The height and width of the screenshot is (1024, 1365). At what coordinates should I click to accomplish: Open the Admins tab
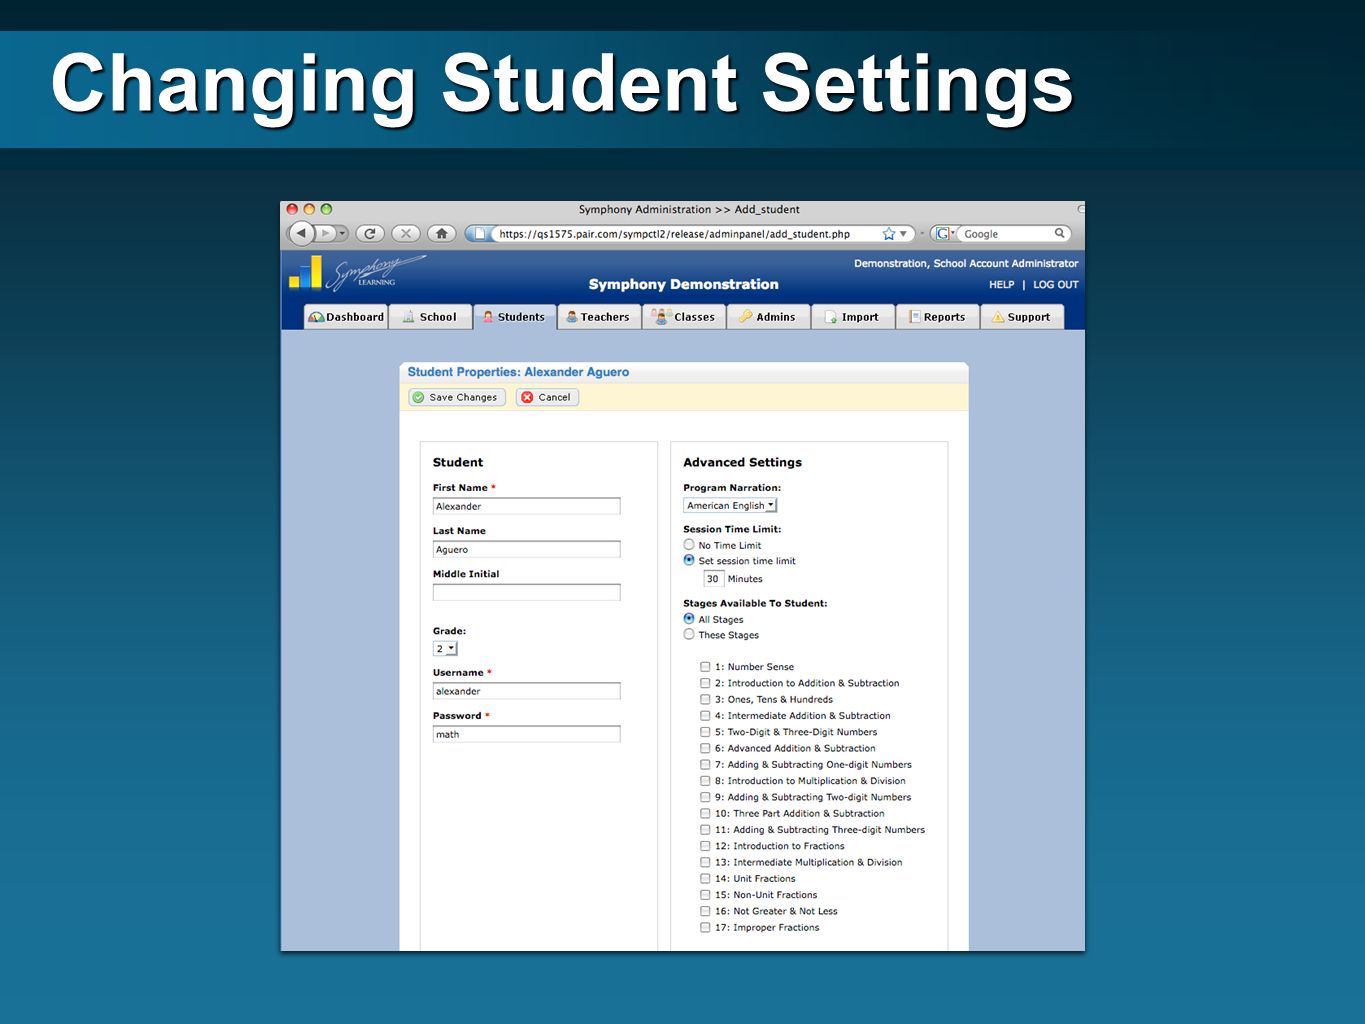[768, 317]
